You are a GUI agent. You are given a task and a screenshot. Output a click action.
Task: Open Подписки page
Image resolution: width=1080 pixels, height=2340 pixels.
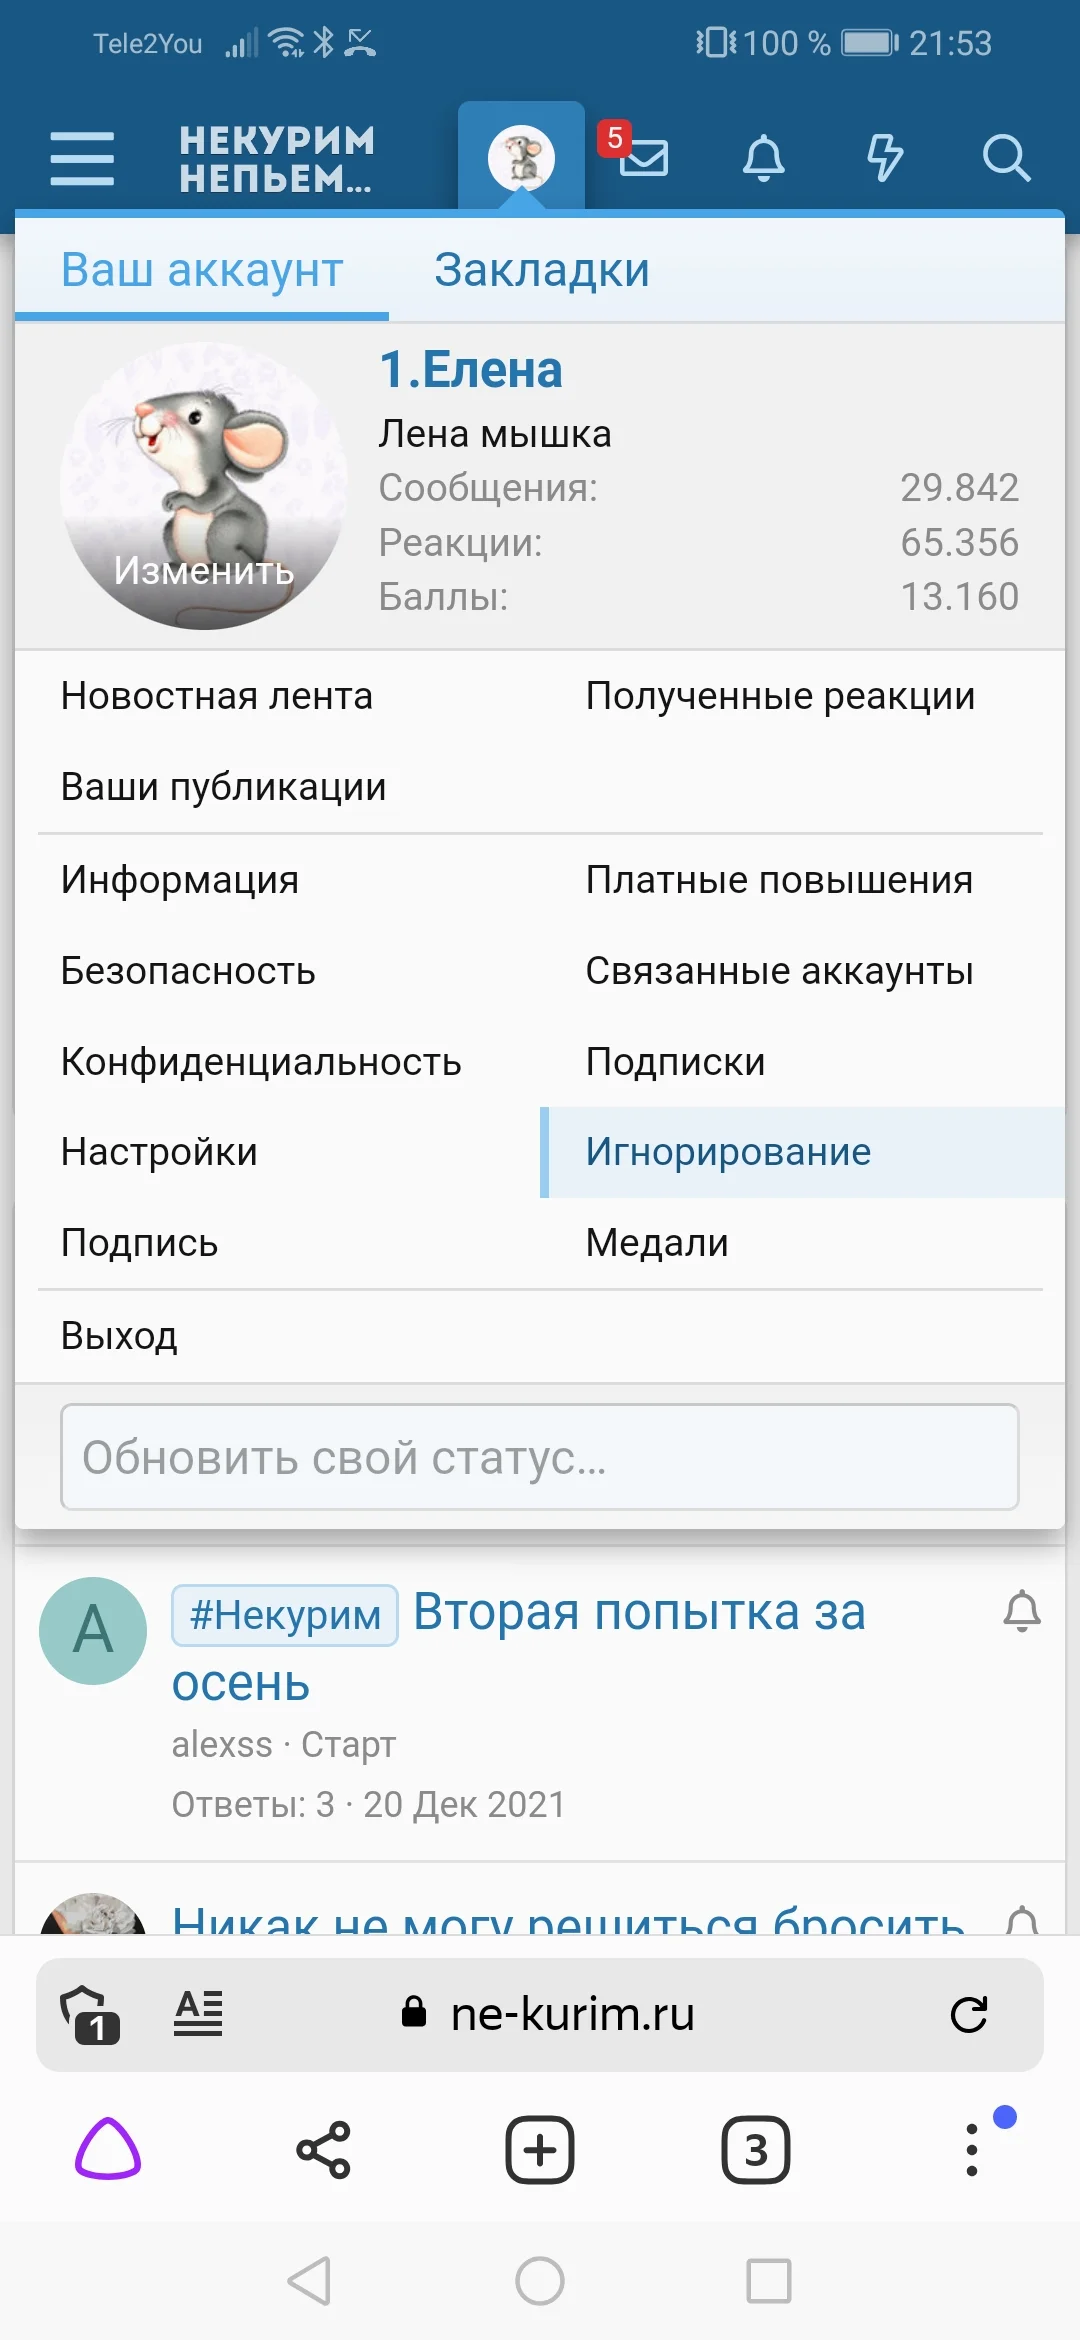click(802, 1062)
